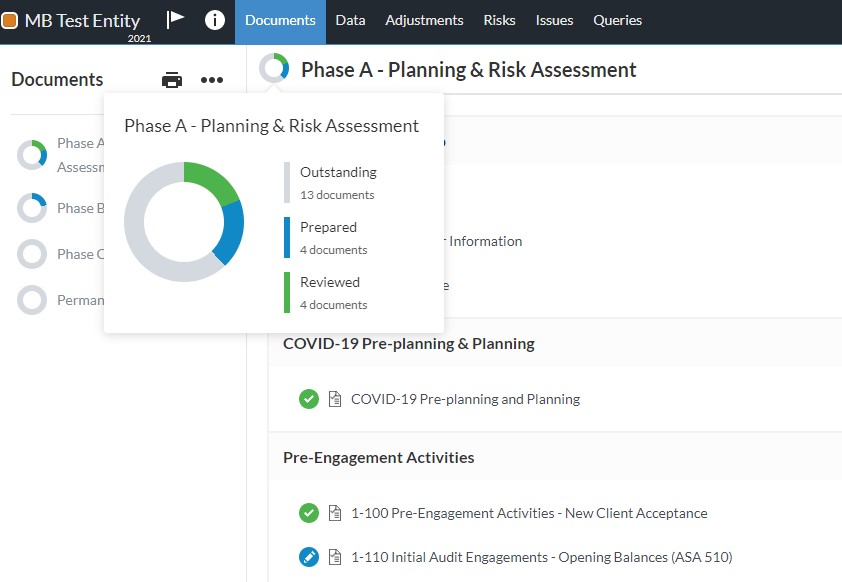The height and width of the screenshot is (582, 842).
Task: Click green reviewed checkmark for 1-100 document
Action: [309, 513]
